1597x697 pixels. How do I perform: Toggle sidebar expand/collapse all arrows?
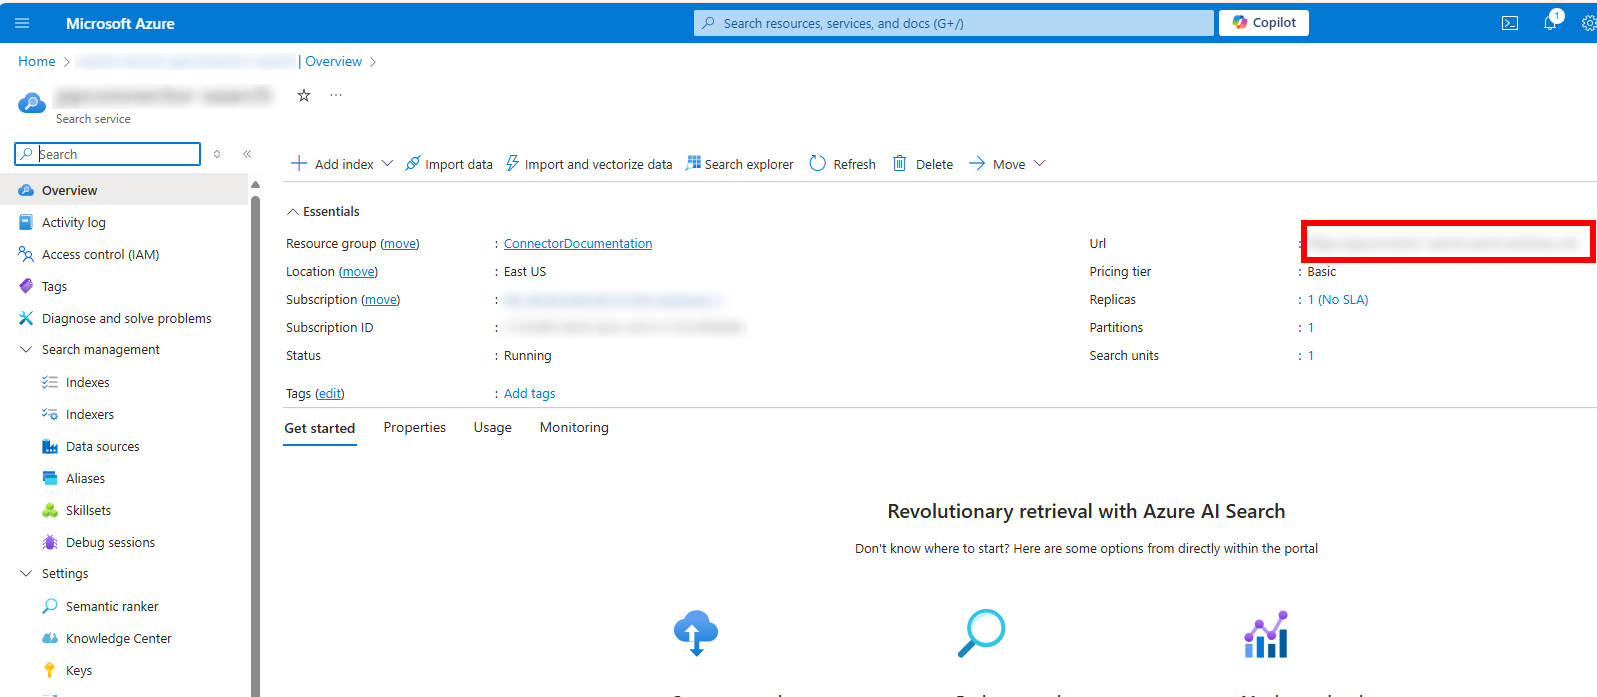pyautogui.click(x=217, y=154)
